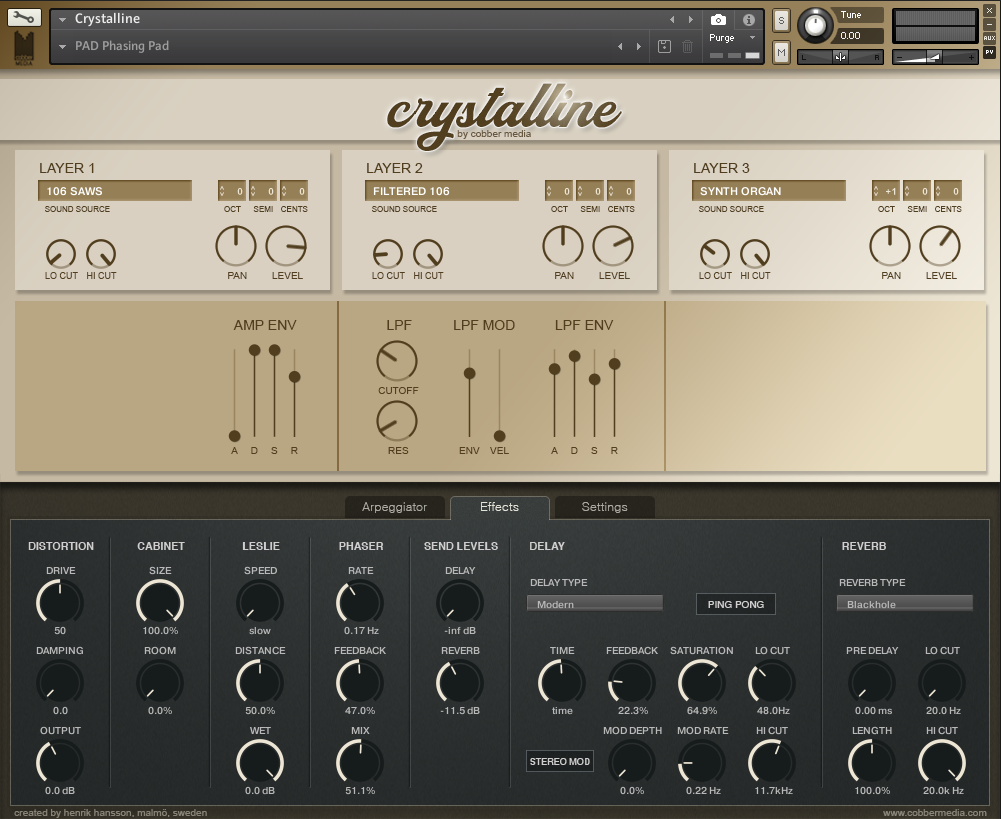Viewport: 1001px width, 819px height.
Task: Click the header volume slider
Action: 935,57
